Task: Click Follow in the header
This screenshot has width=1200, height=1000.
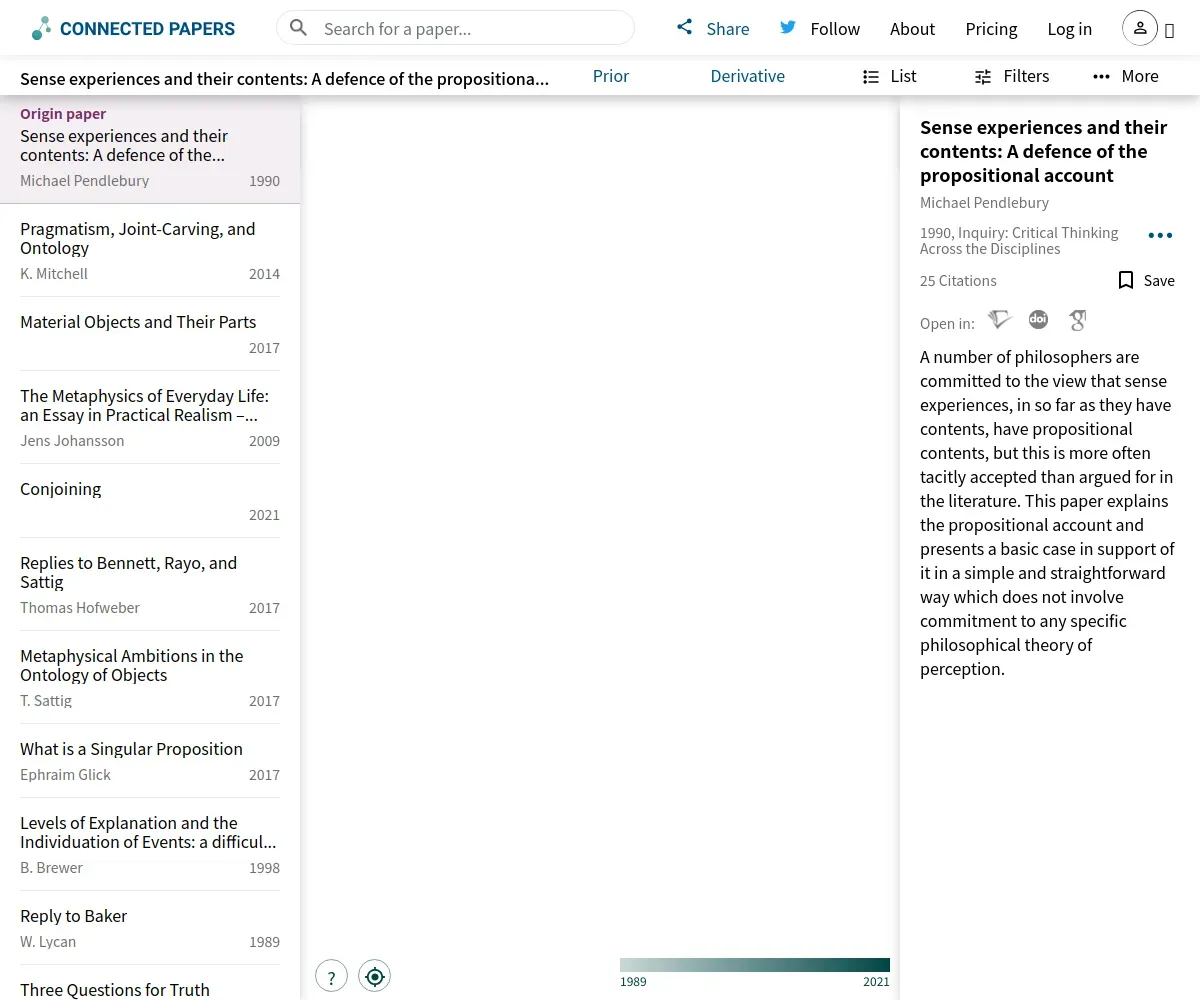Action: pyautogui.click(x=835, y=29)
